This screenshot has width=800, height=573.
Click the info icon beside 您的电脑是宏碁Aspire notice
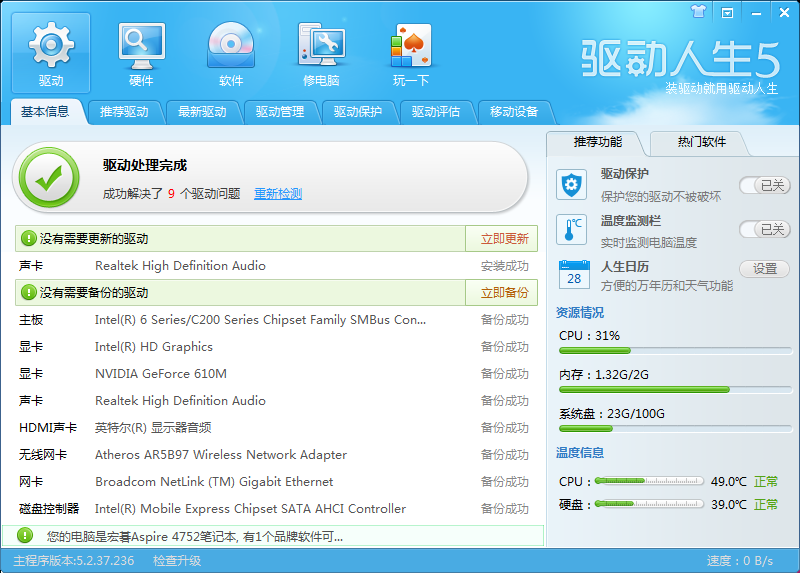(x=24, y=535)
